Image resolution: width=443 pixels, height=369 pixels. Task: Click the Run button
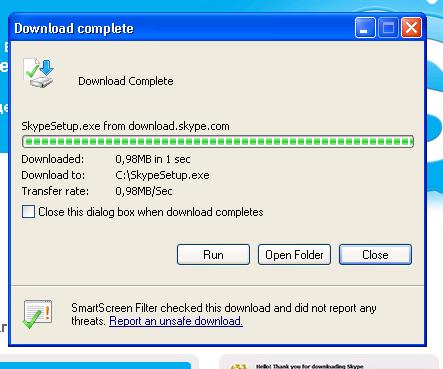[x=213, y=255]
